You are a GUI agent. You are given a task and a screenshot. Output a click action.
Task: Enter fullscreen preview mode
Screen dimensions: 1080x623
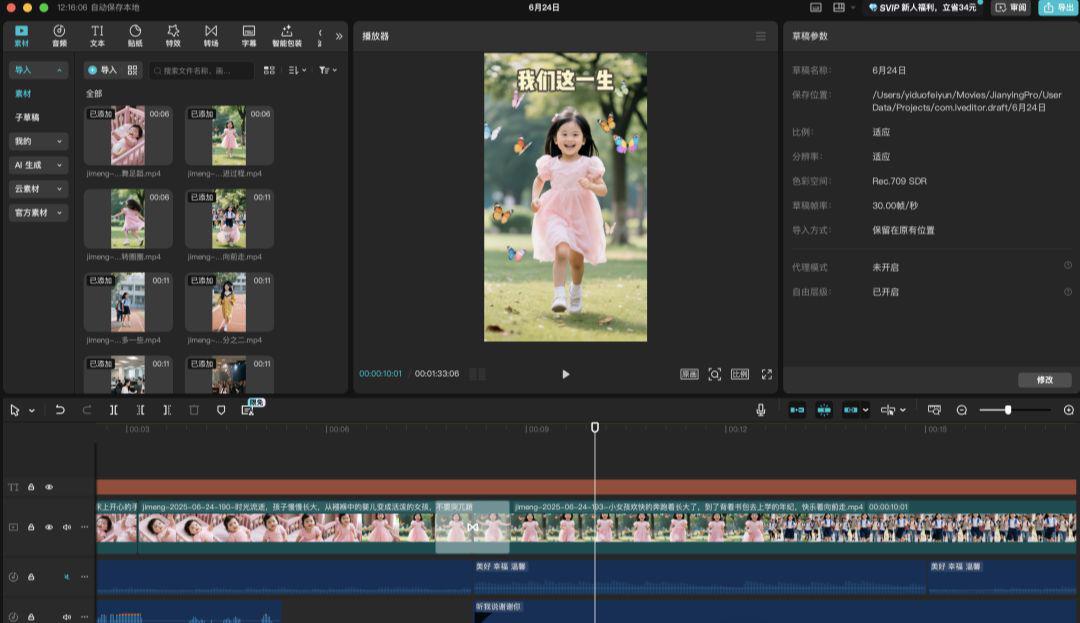[767, 374]
